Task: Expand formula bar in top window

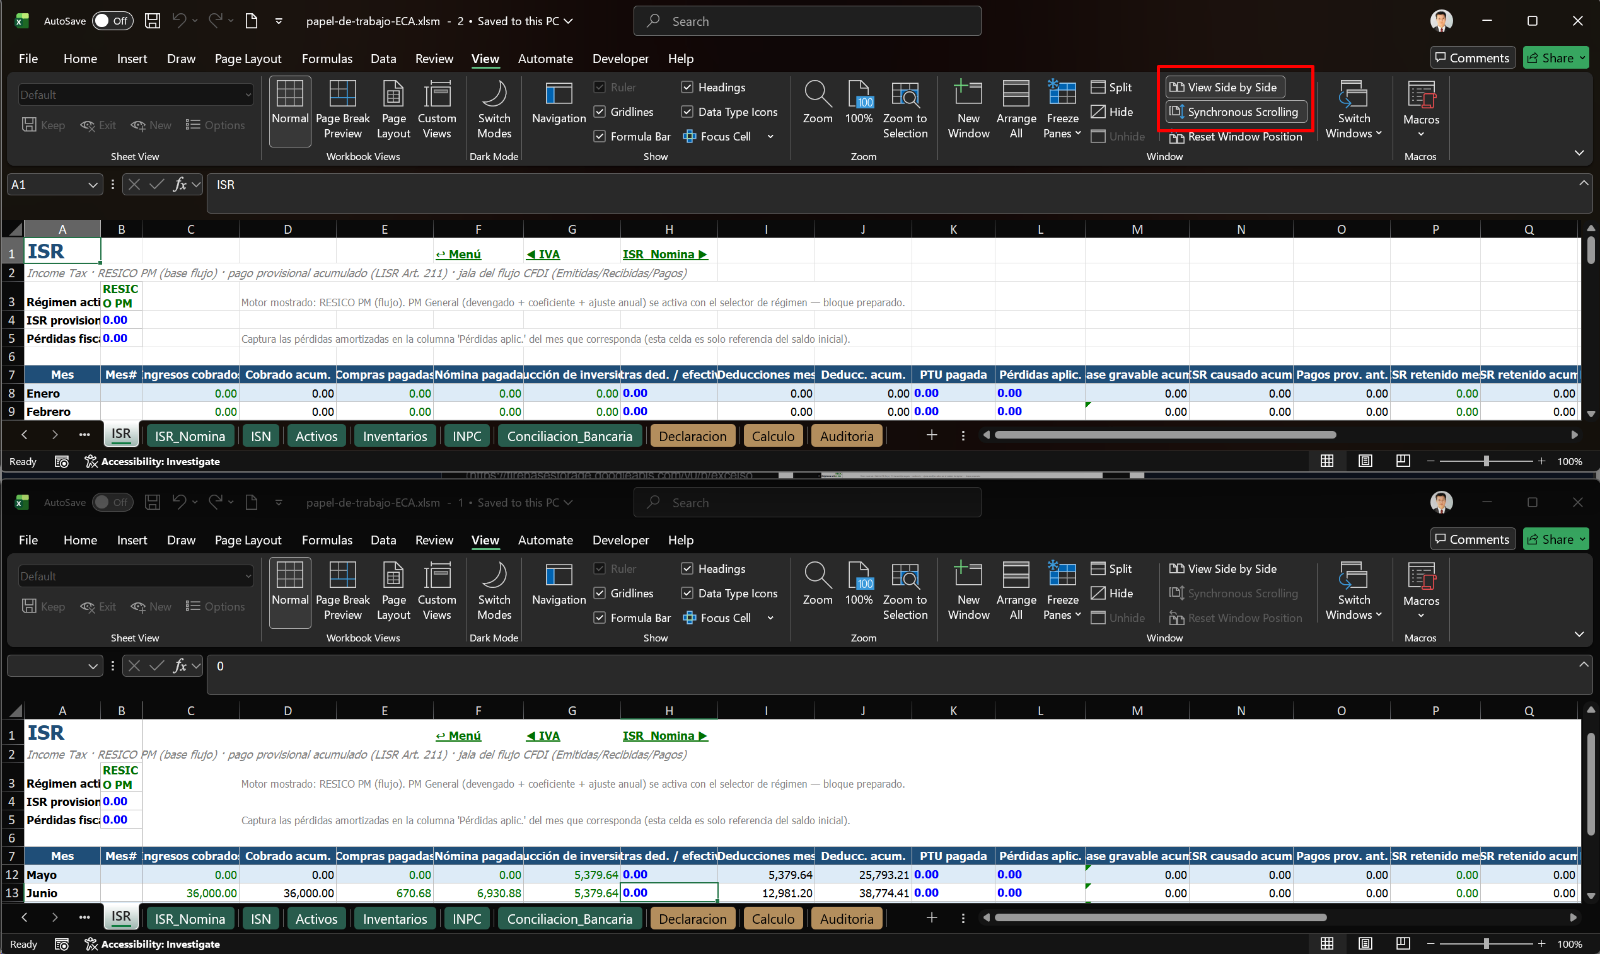Action: point(1583,183)
